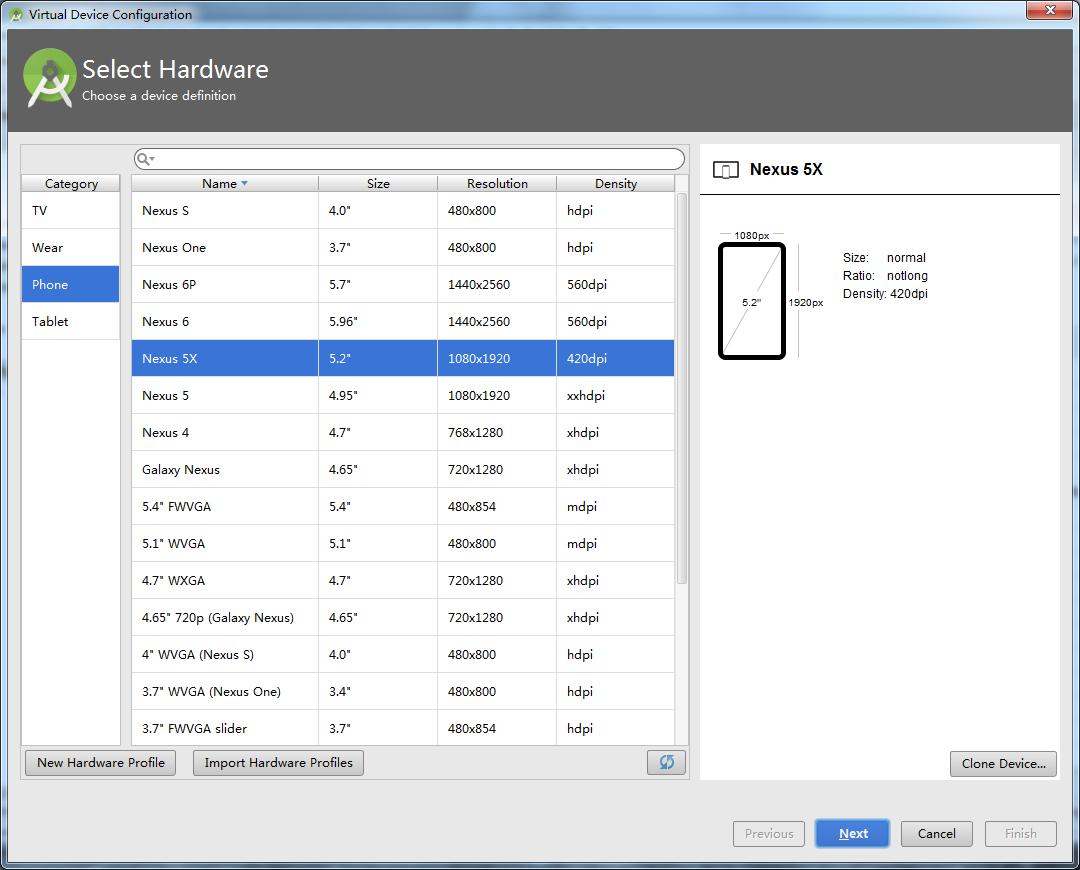The height and width of the screenshot is (870, 1080).
Task: Select the Tablet category
Action: [70, 321]
